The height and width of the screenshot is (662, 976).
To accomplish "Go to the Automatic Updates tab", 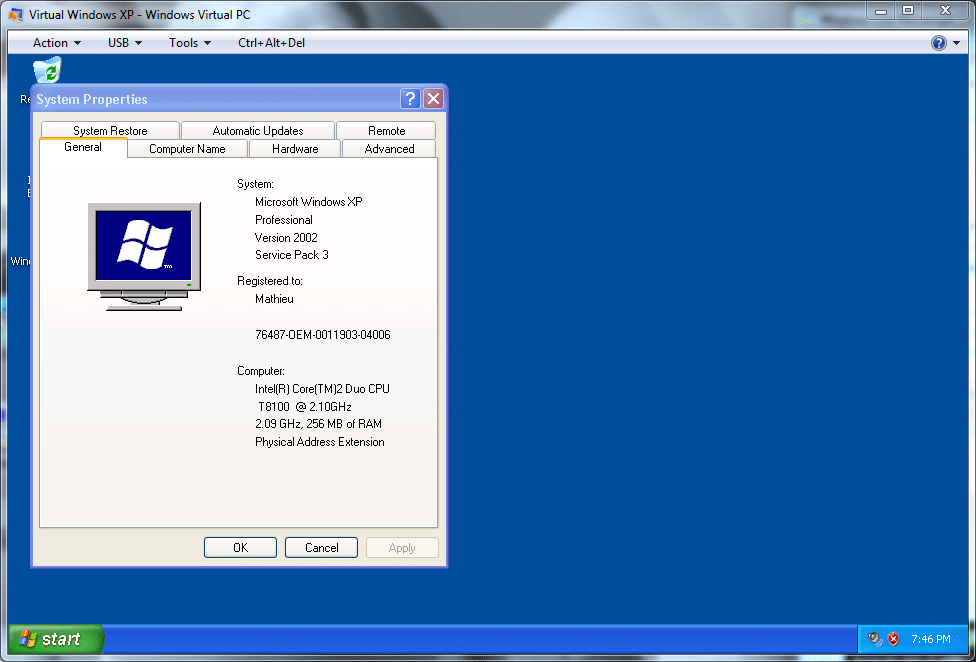I will point(258,131).
